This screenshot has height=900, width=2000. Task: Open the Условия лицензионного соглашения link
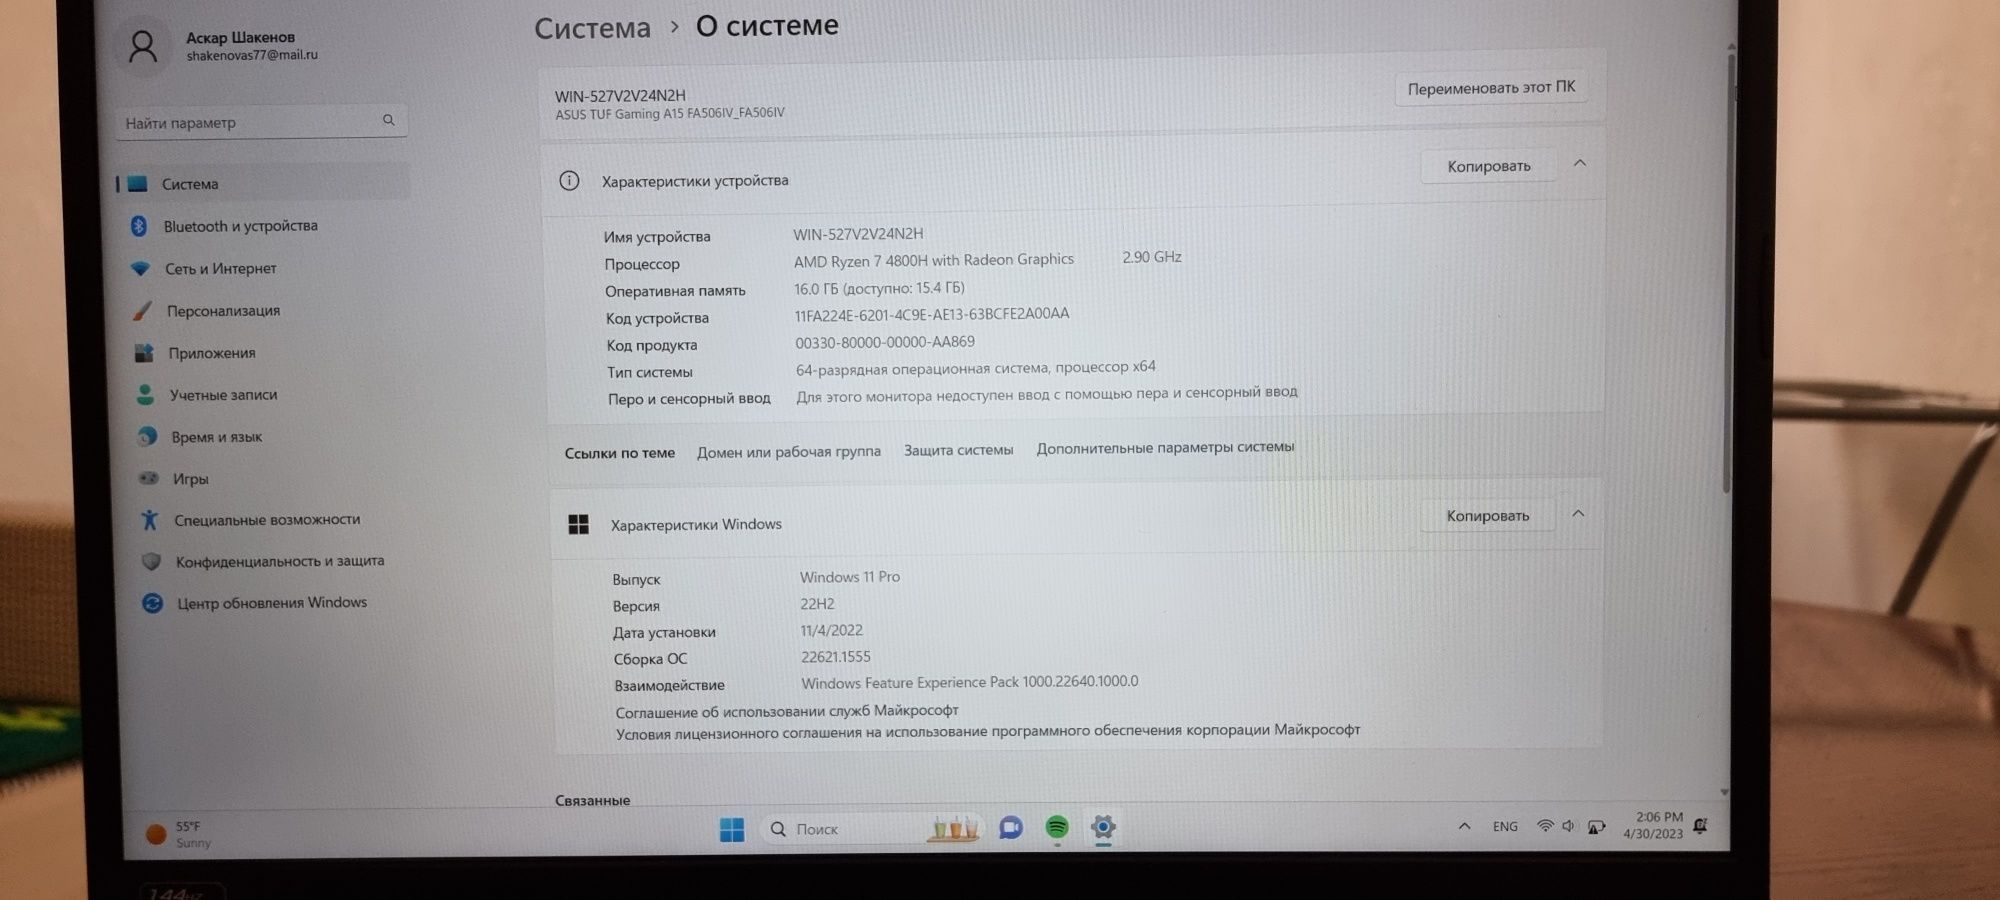coord(988,732)
